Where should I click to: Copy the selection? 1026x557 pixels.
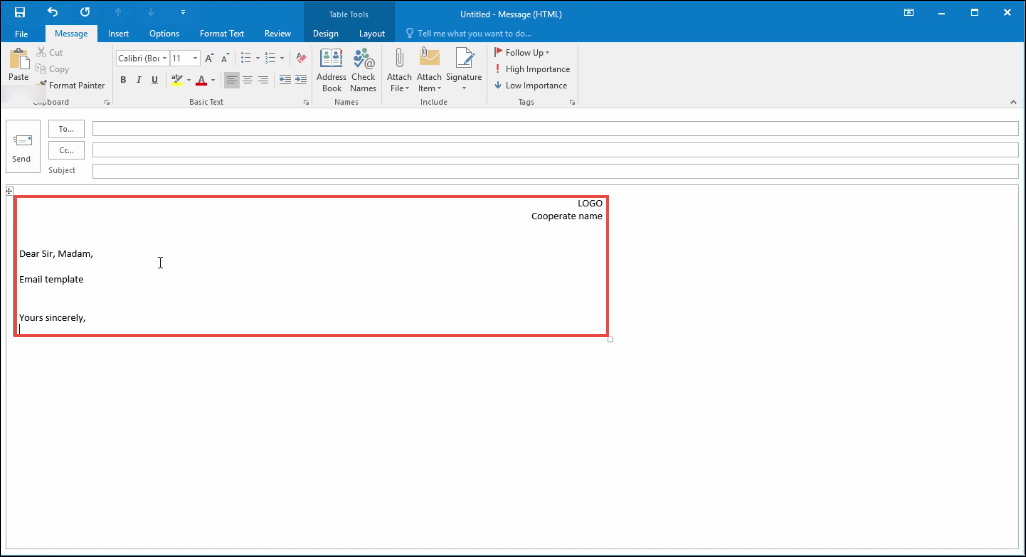tap(52, 69)
